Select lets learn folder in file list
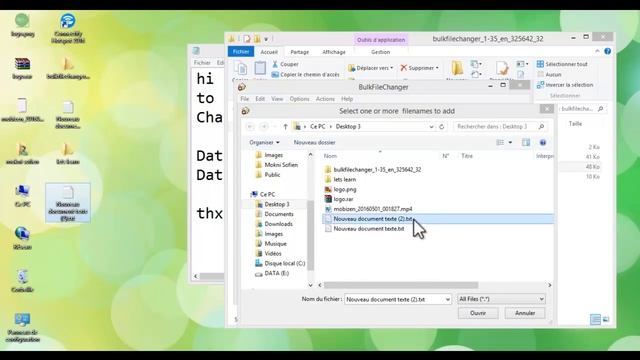The width and height of the screenshot is (640, 360). (340, 179)
